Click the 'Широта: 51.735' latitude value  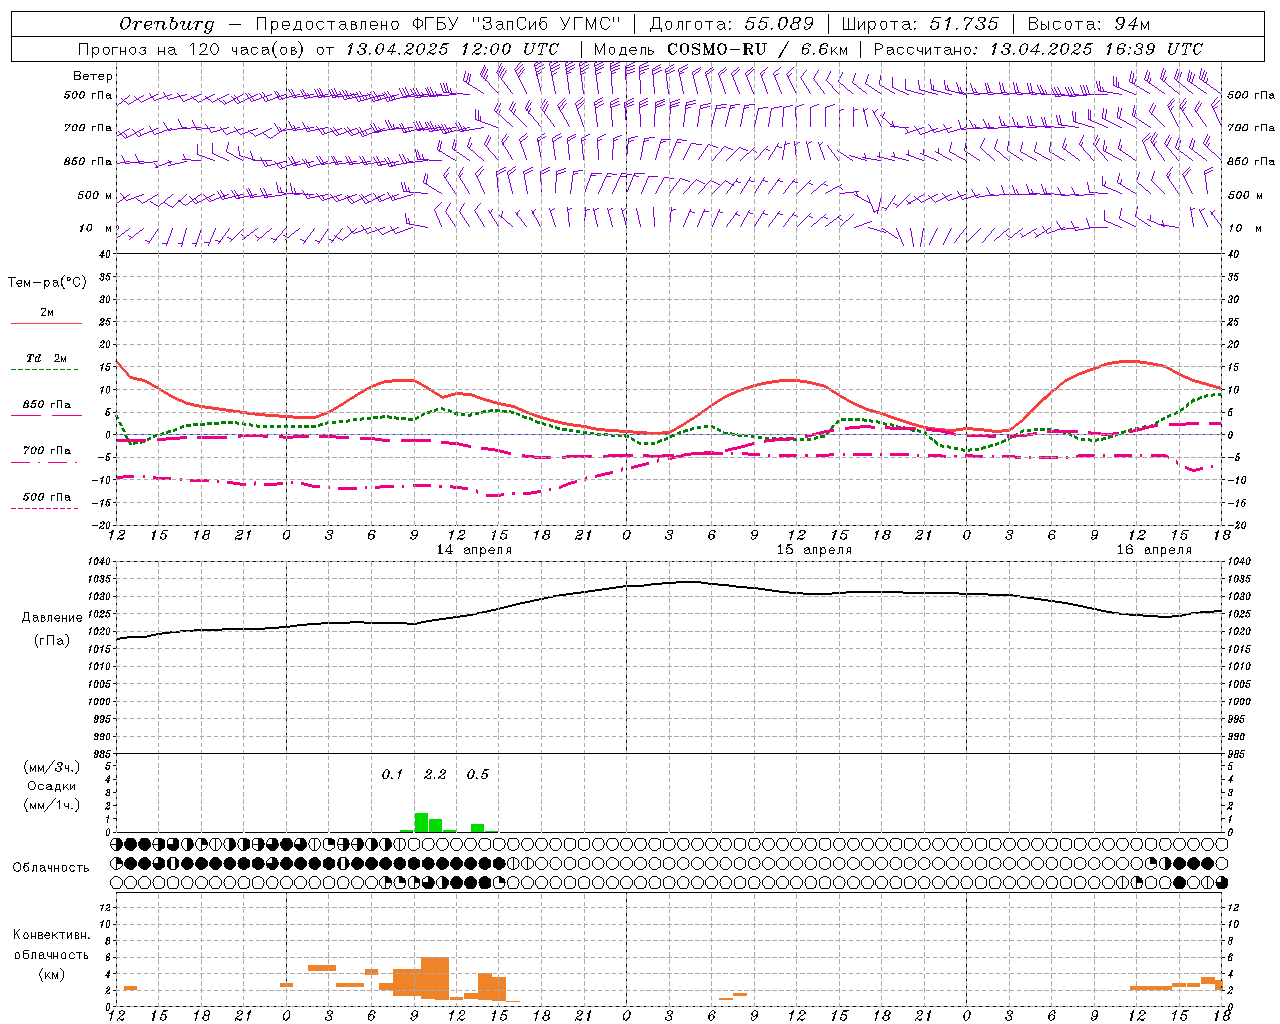(920, 24)
